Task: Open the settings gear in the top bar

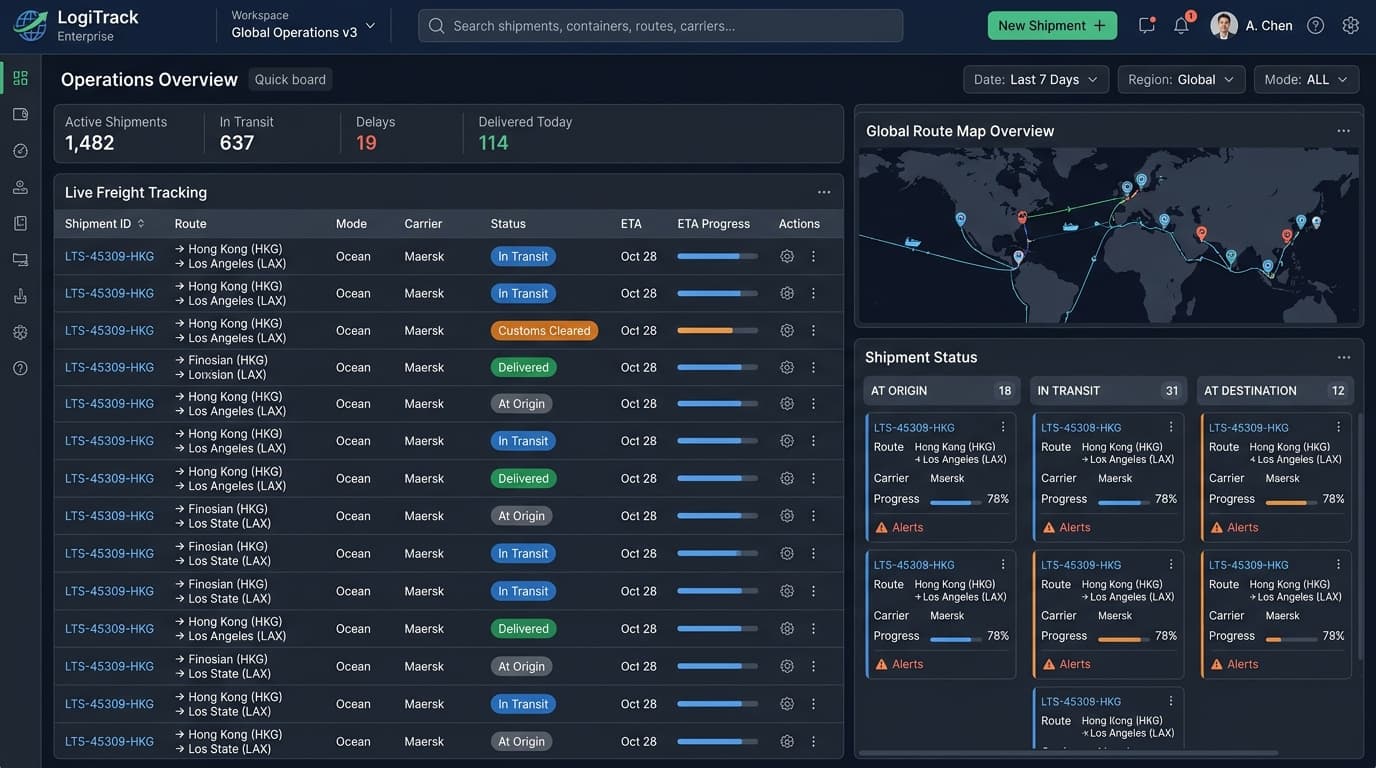Action: (x=1351, y=25)
